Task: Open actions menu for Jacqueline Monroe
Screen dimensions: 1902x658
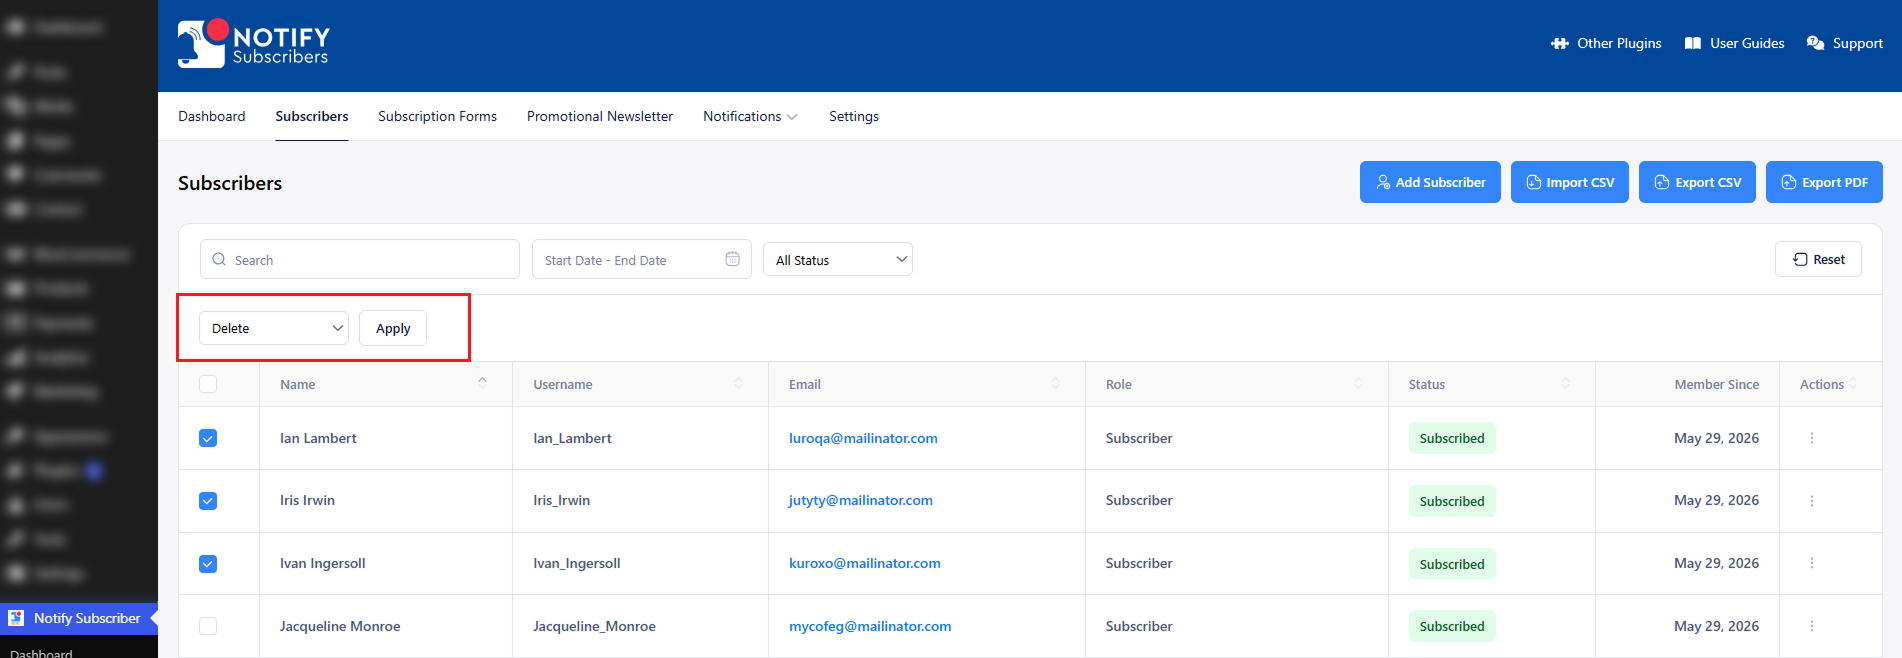Action: [1812, 626]
